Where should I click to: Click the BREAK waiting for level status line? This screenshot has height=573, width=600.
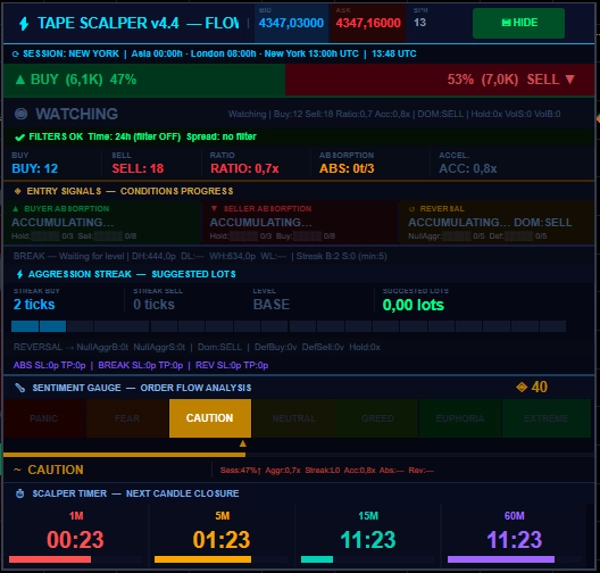tap(200, 256)
